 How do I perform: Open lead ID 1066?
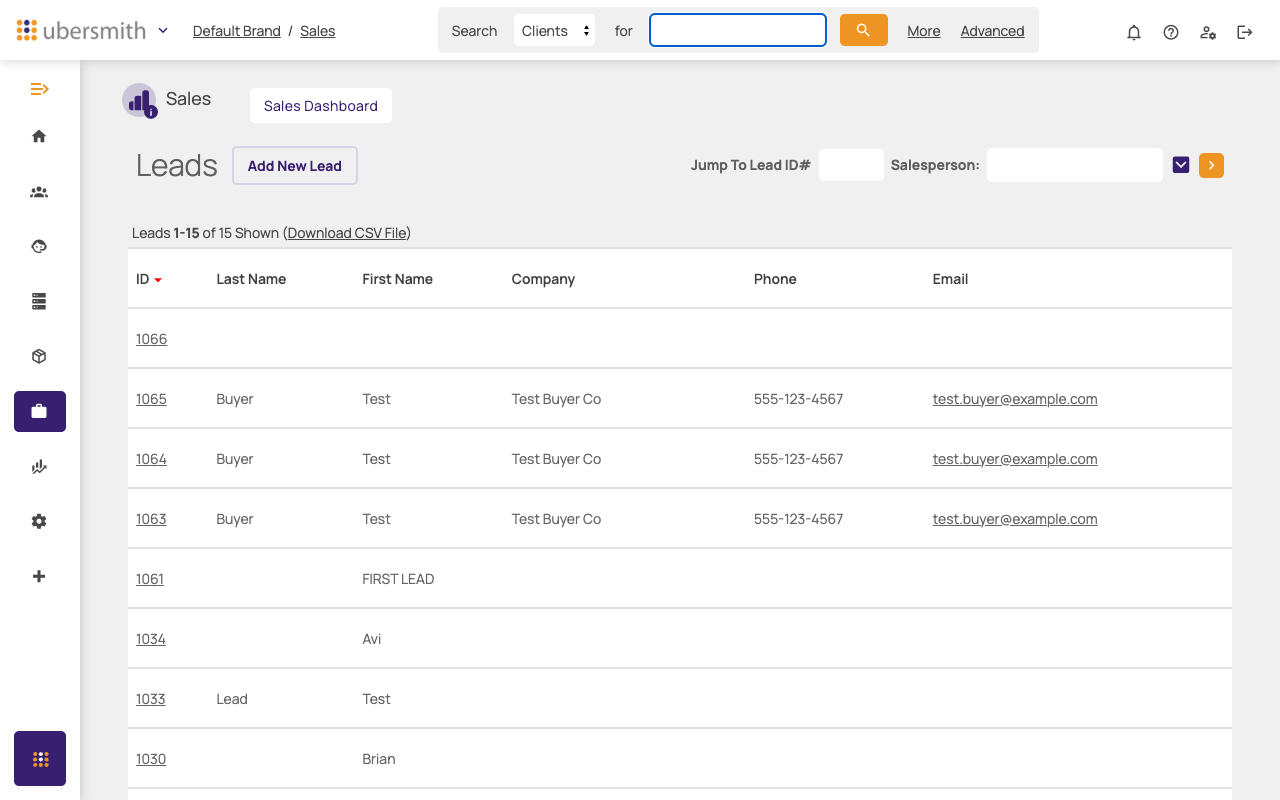pyautogui.click(x=152, y=339)
